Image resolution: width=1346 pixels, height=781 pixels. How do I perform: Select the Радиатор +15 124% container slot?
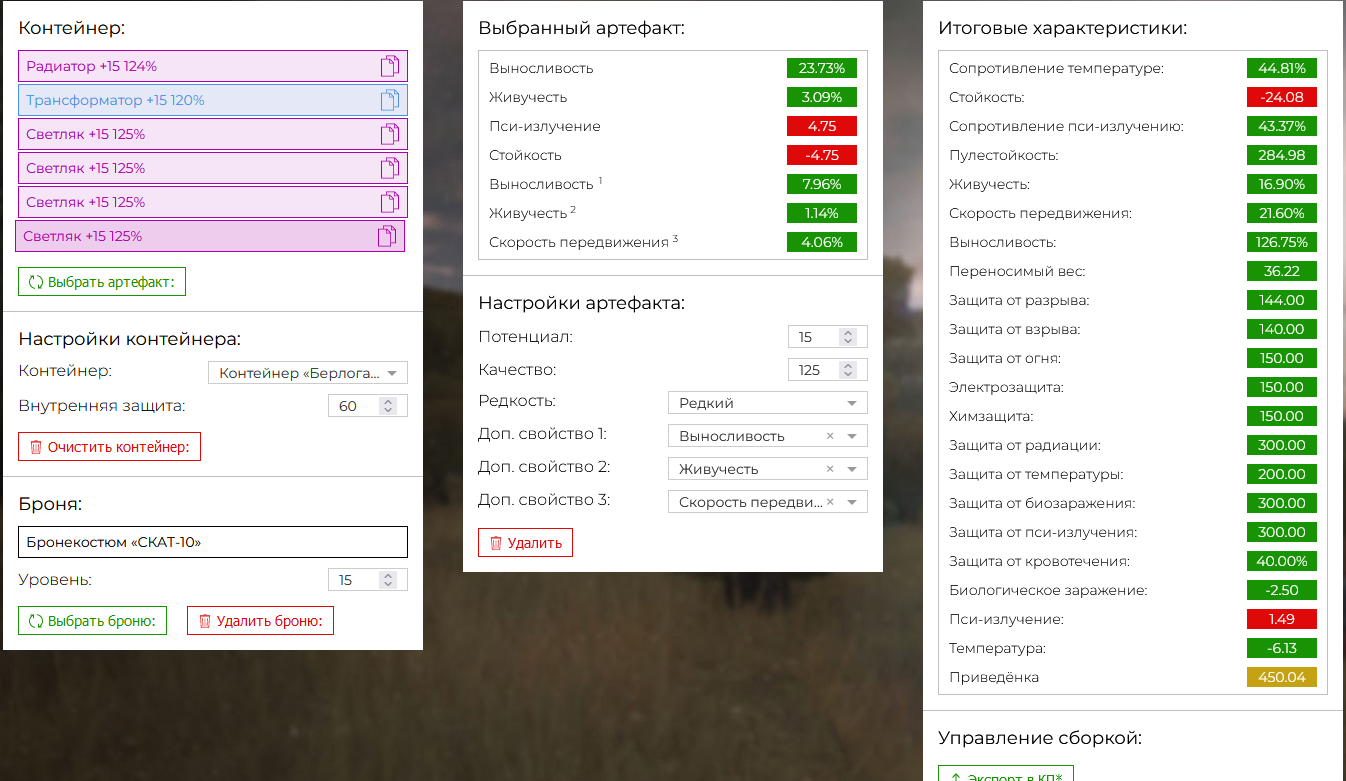pos(213,67)
